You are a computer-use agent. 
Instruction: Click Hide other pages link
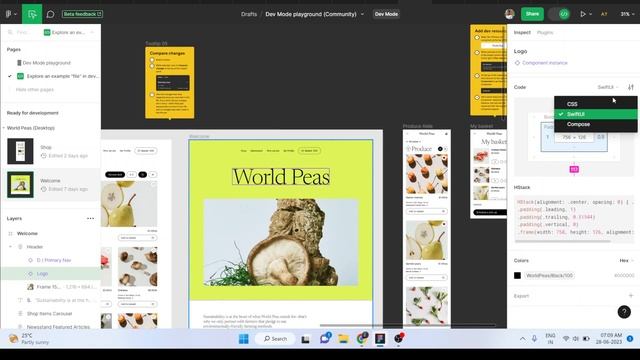(x=35, y=89)
